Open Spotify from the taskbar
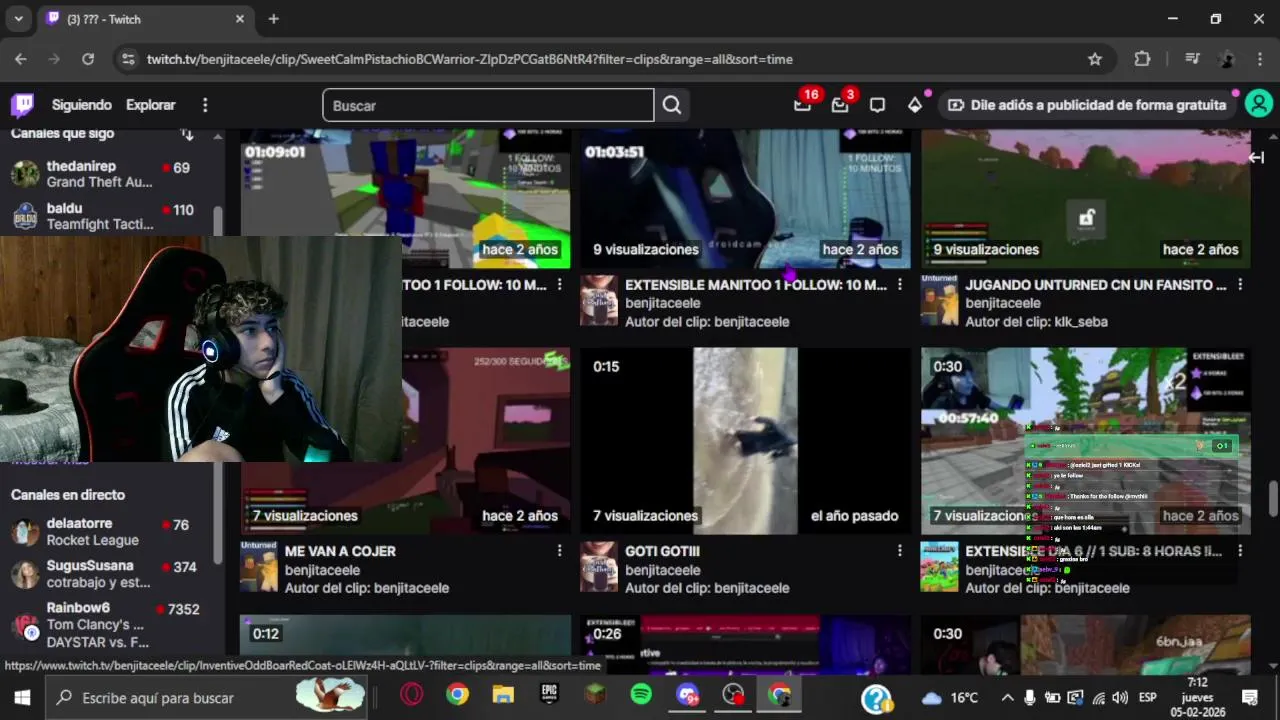1280x720 pixels. point(641,695)
